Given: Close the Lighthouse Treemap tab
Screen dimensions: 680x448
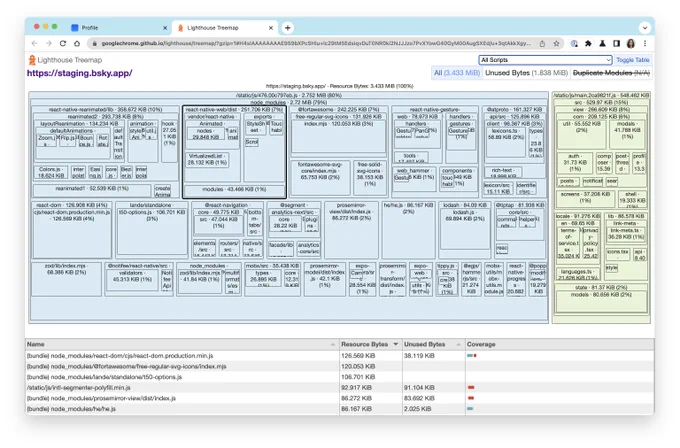Looking at the screenshot, I should (271, 28).
